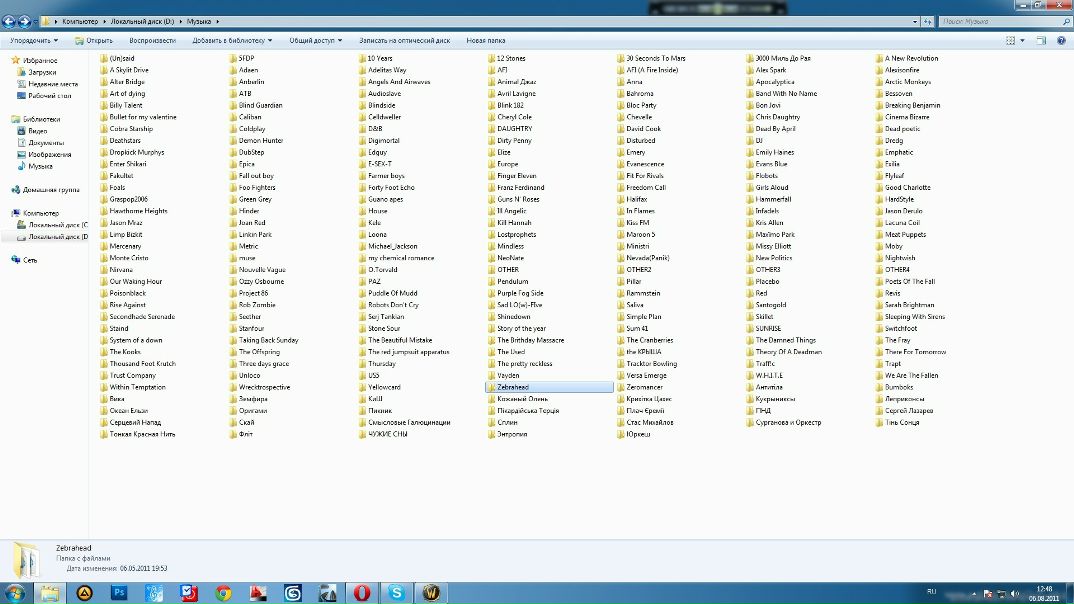
Task: Open Windows Explorer from taskbar
Action: (49, 593)
